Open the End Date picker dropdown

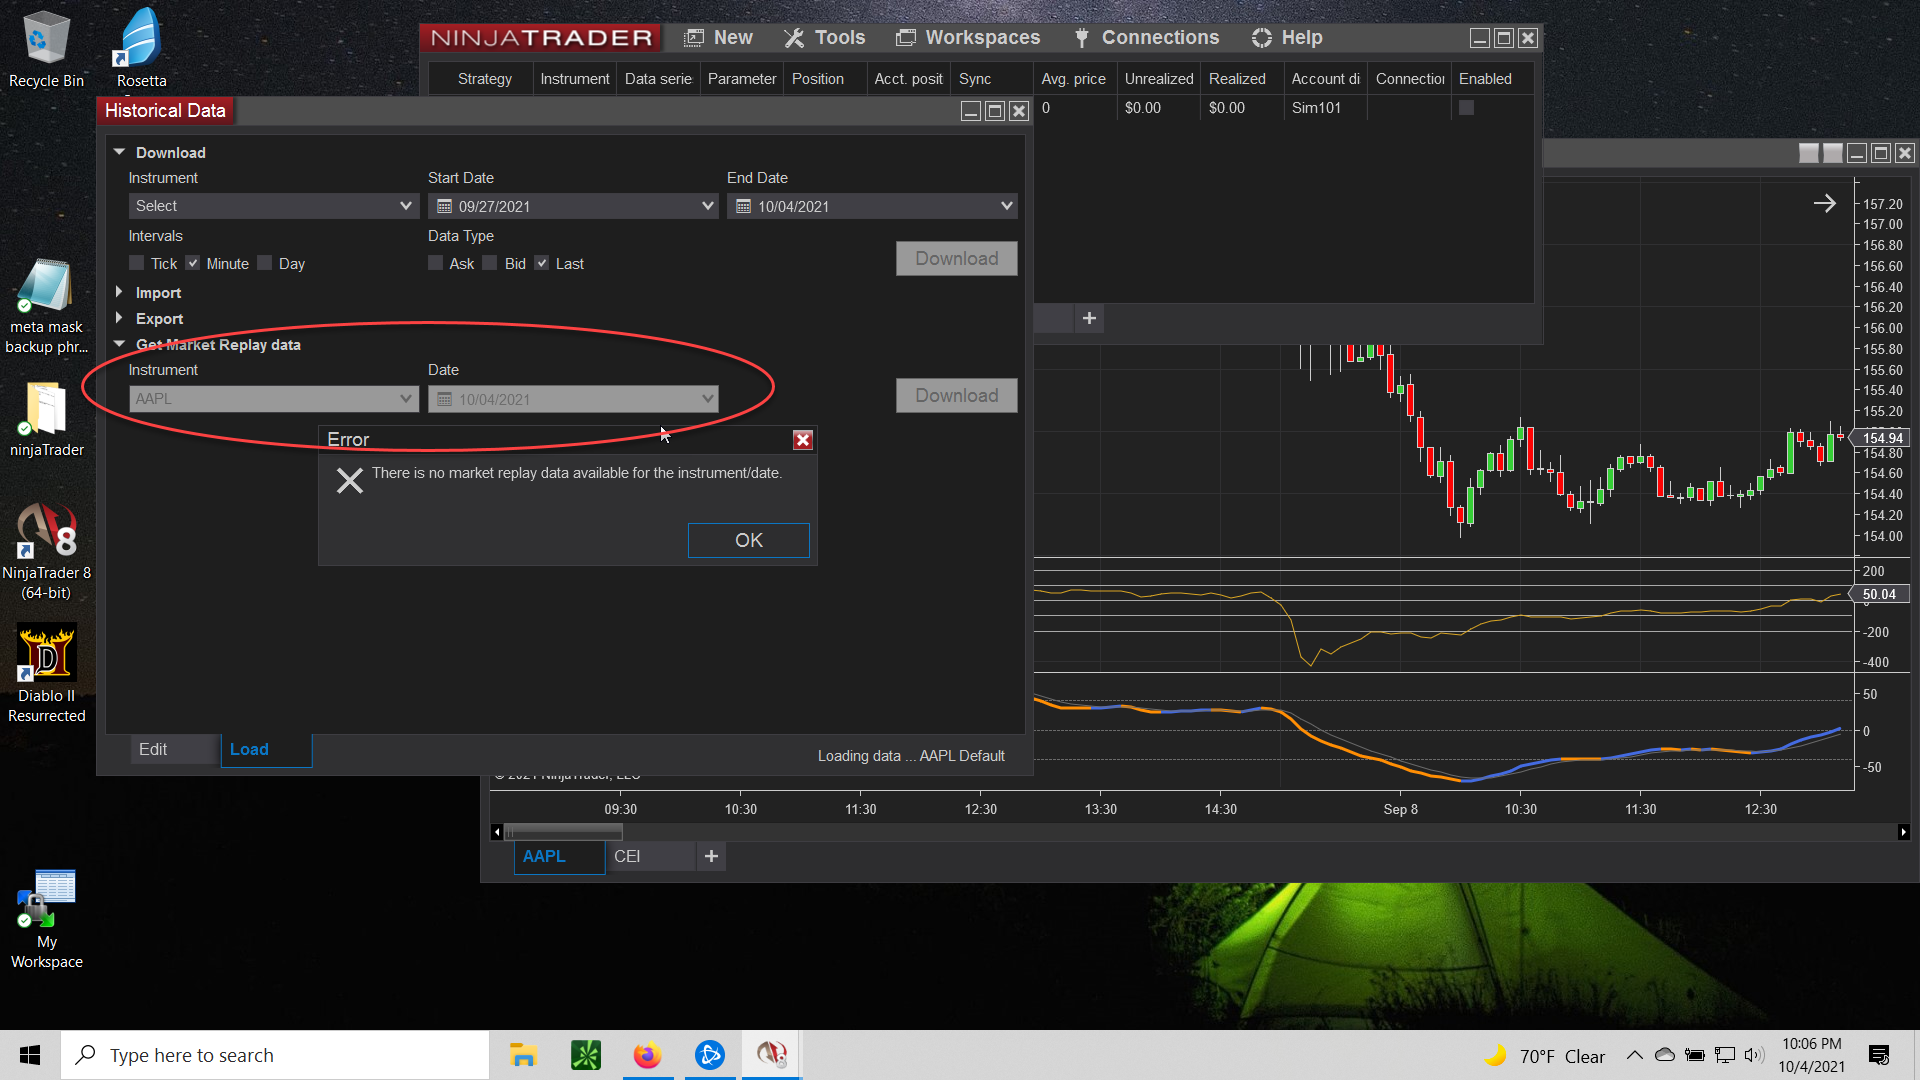(1005, 206)
